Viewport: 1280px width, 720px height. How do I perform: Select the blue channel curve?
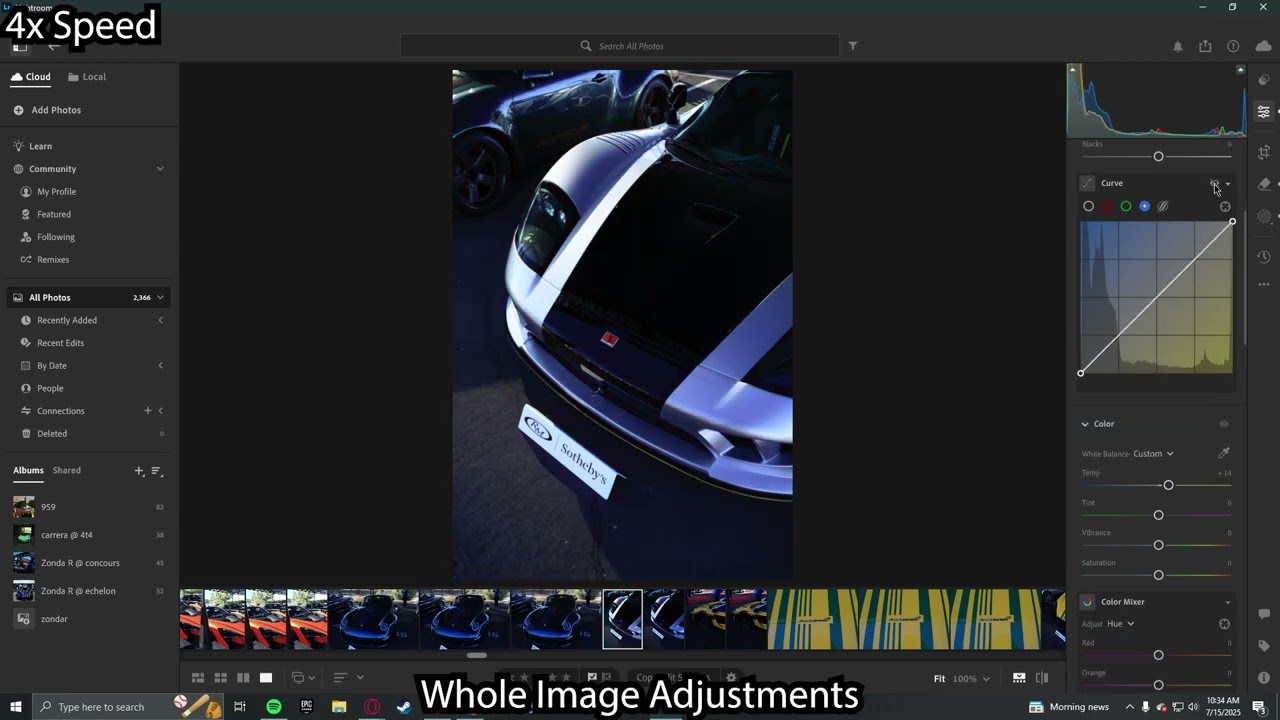tap(1144, 206)
